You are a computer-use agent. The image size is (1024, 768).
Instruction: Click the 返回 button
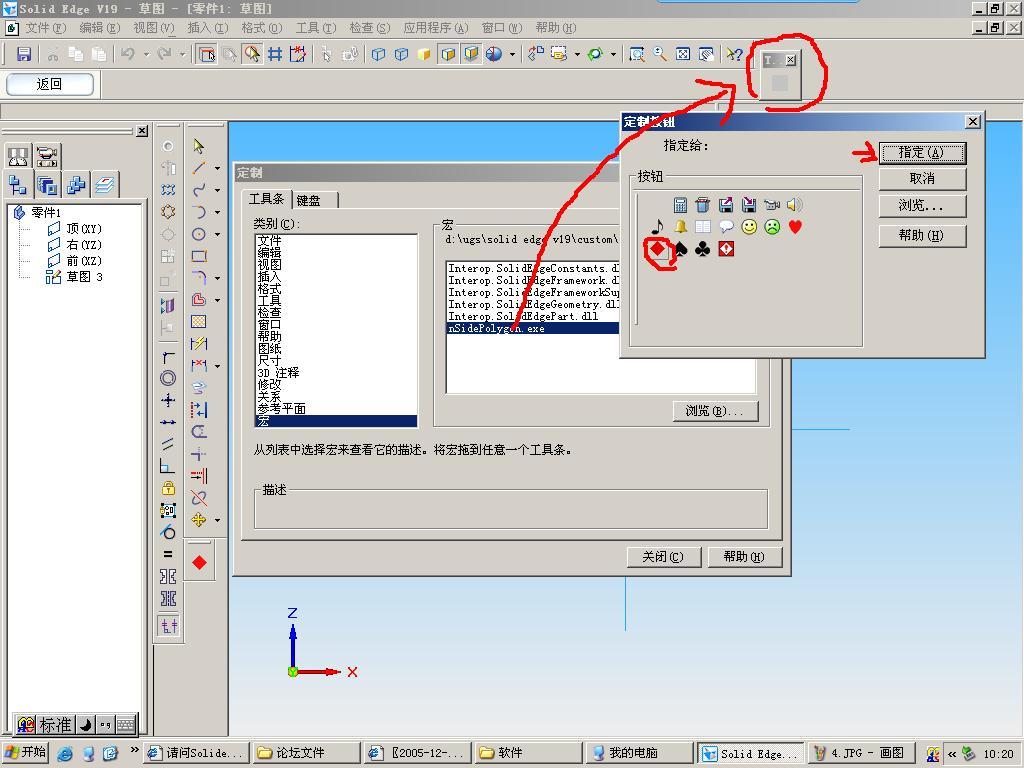pos(50,84)
